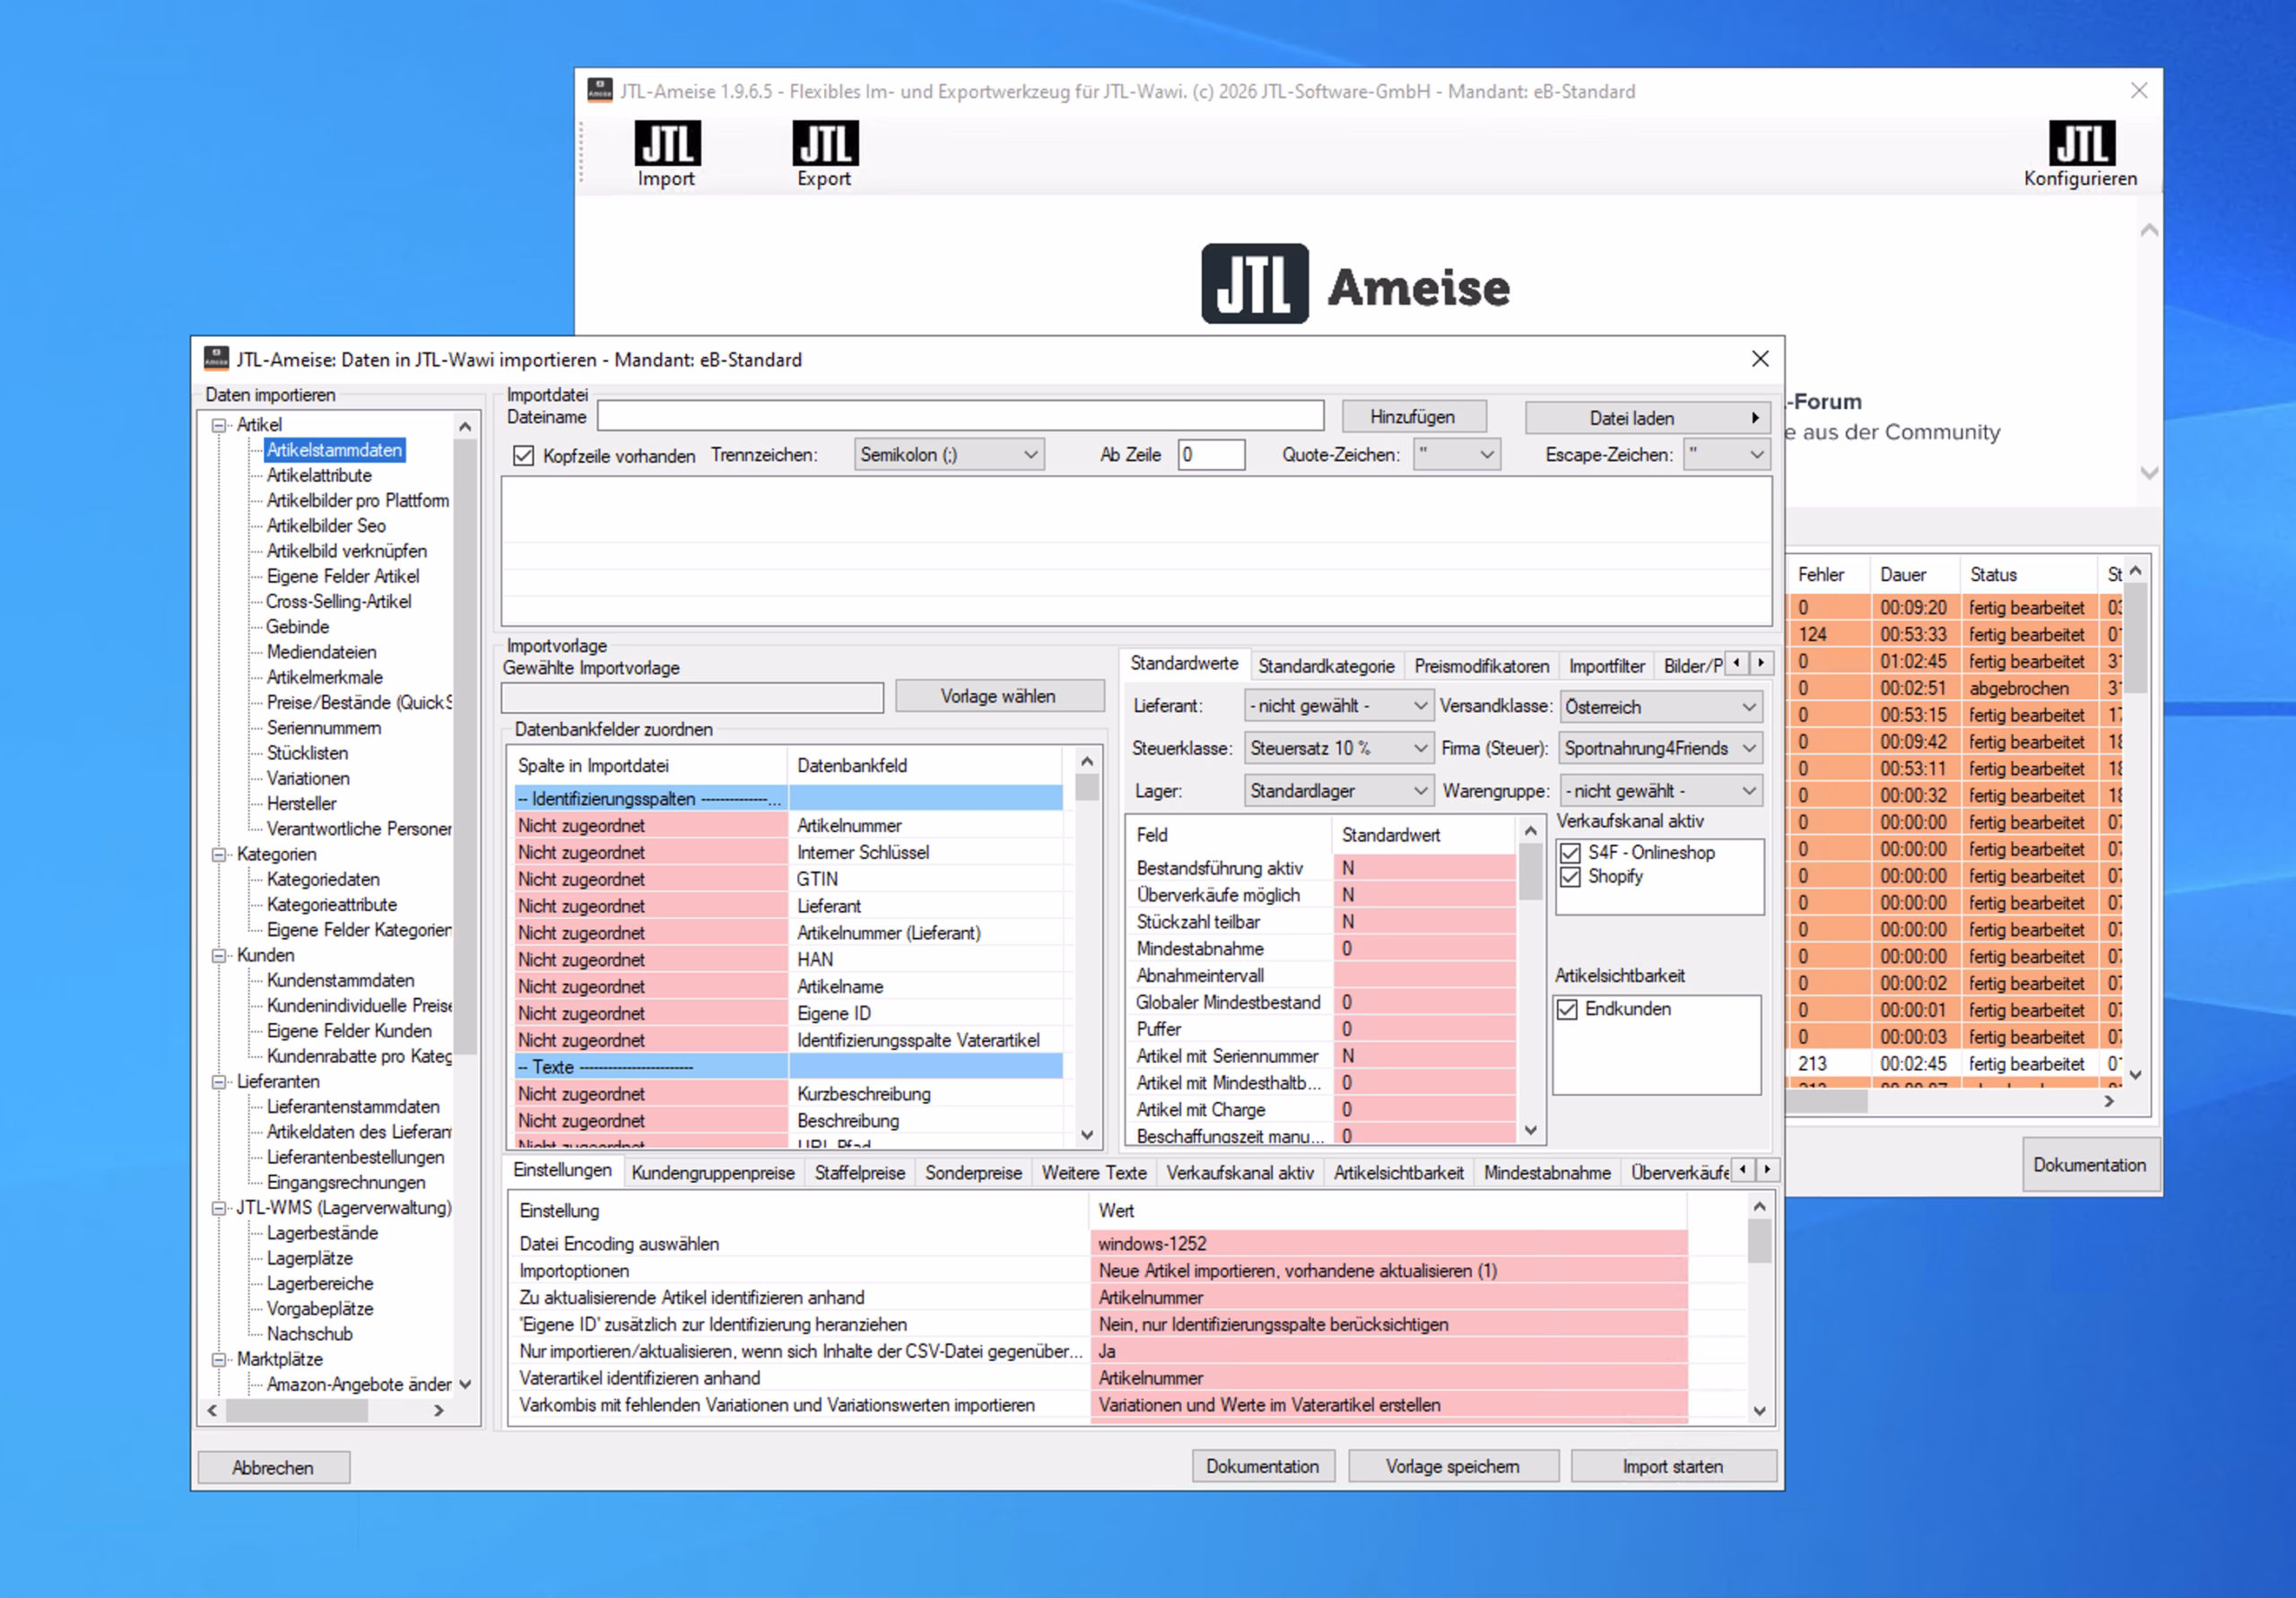Open the Kundengruppenpreise tab
The height and width of the screenshot is (1598, 2296).
pos(713,1173)
